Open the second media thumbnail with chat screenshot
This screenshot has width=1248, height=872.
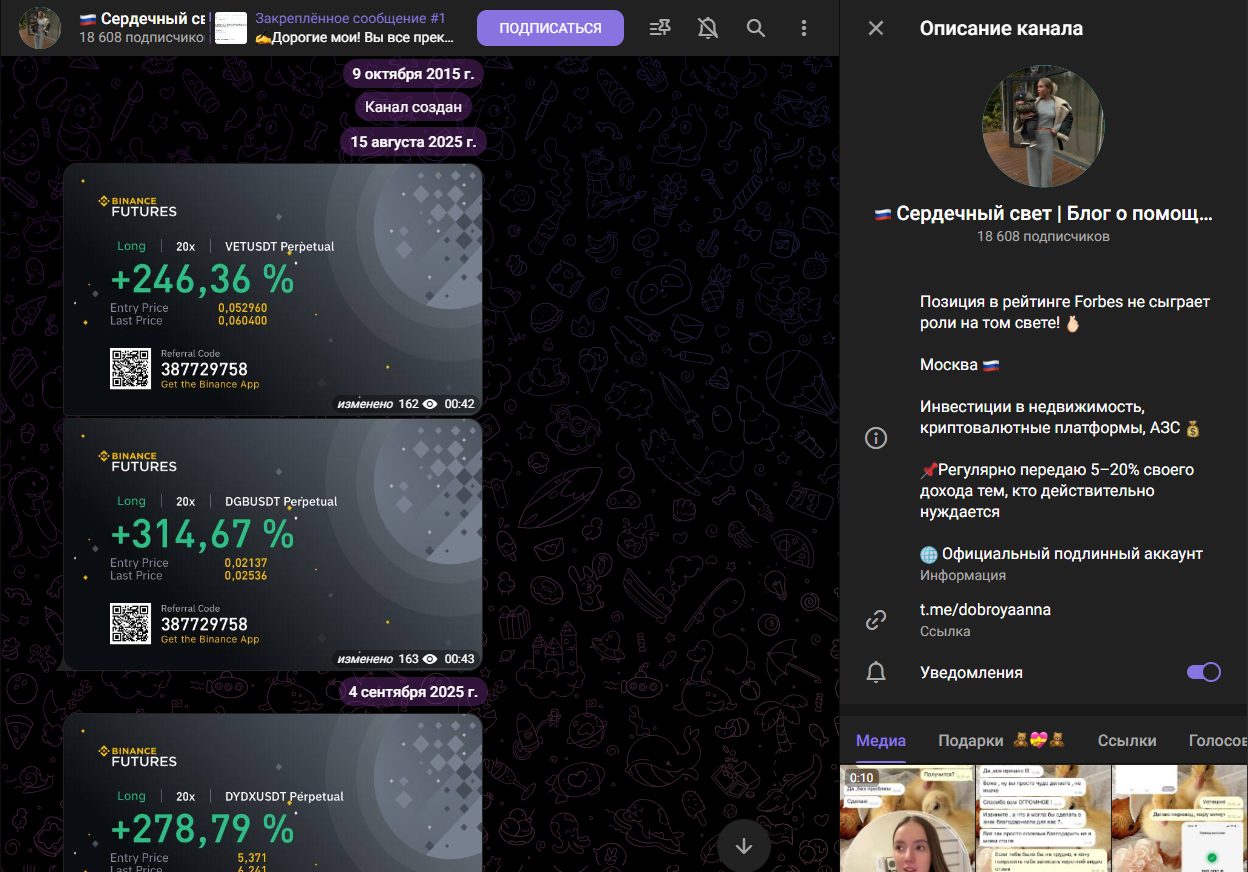[1043, 818]
